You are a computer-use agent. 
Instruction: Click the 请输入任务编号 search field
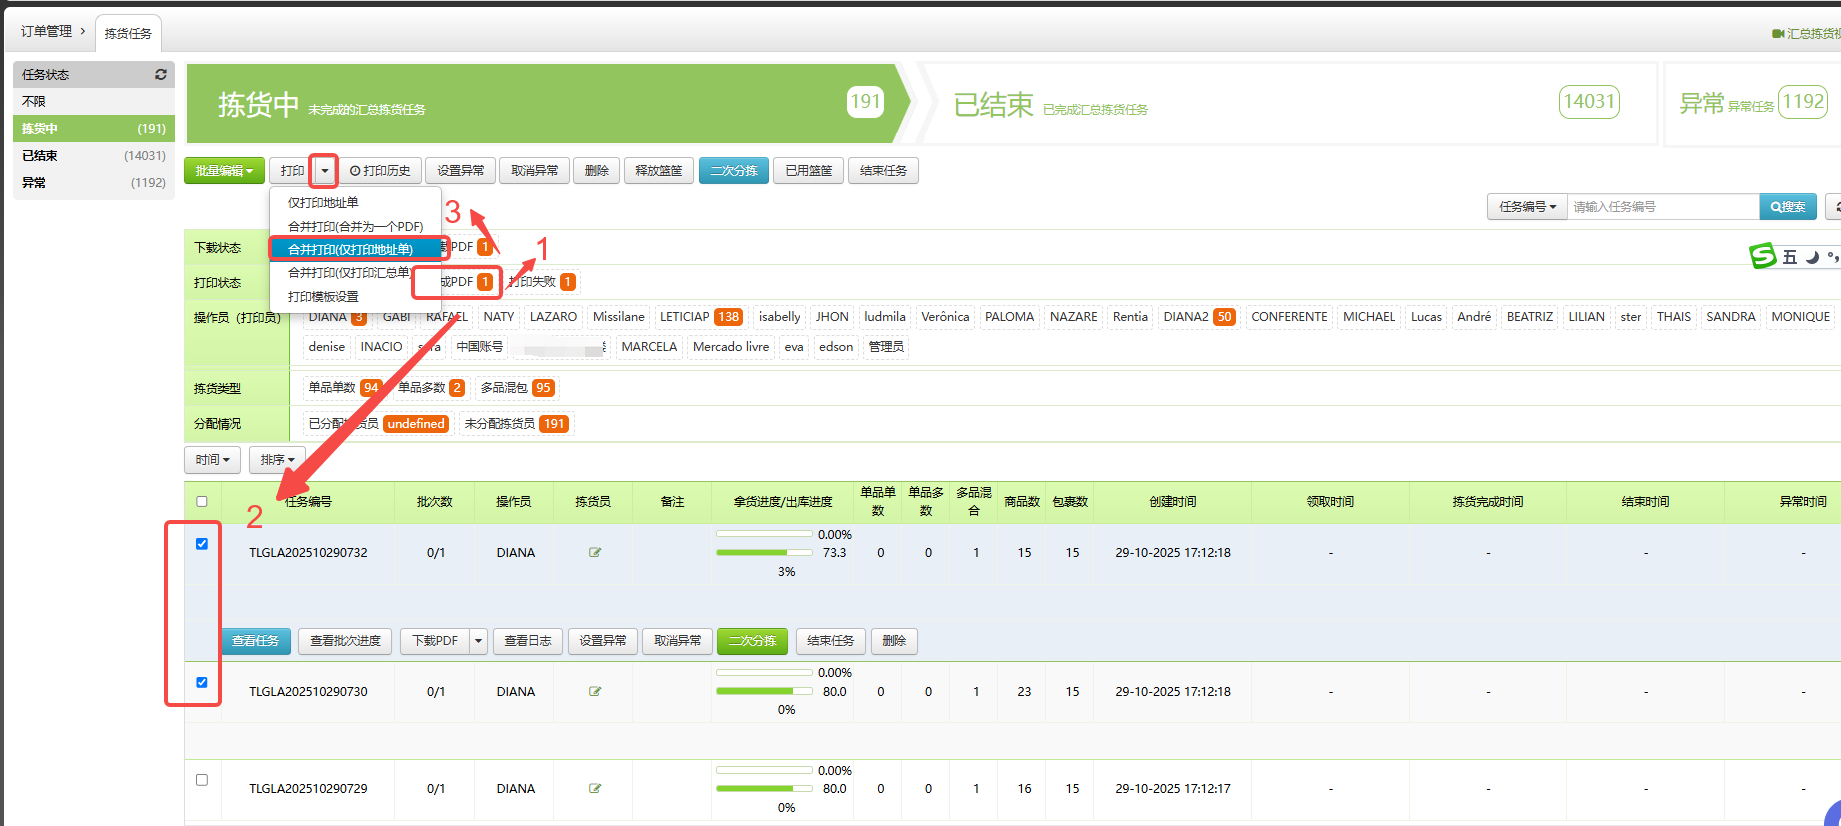coord(1662,207)
